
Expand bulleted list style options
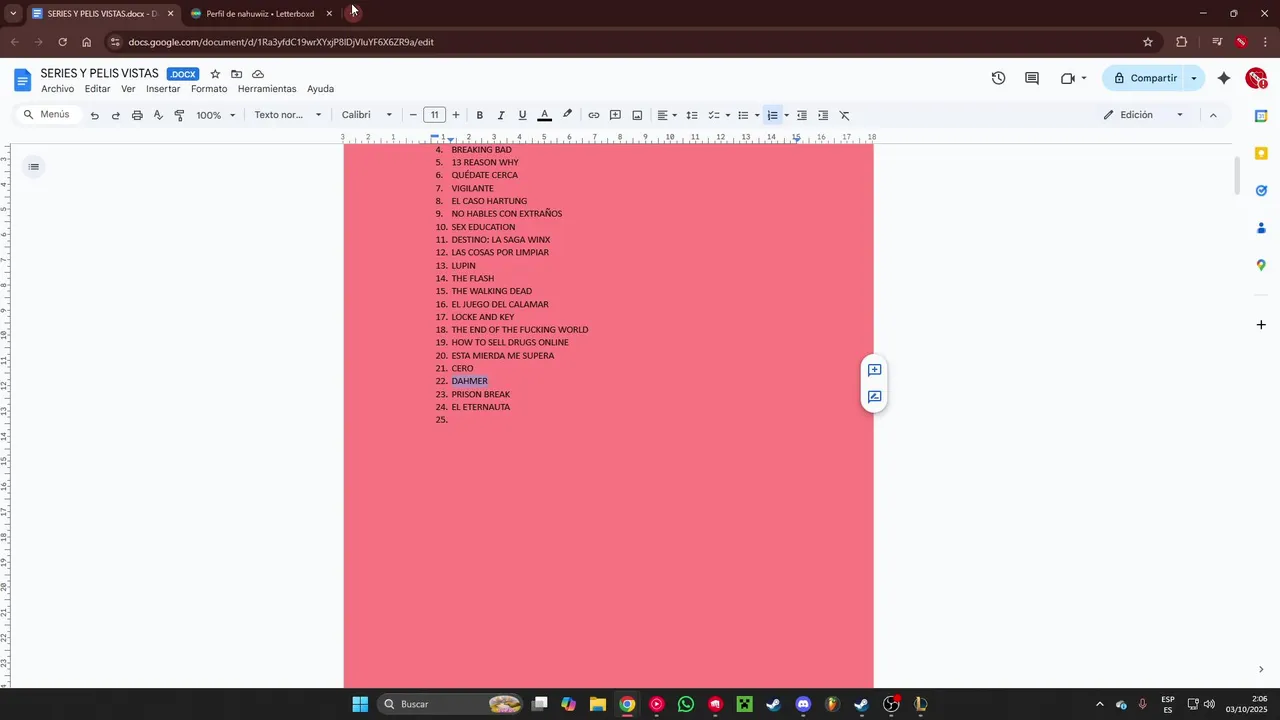(756, 115)
